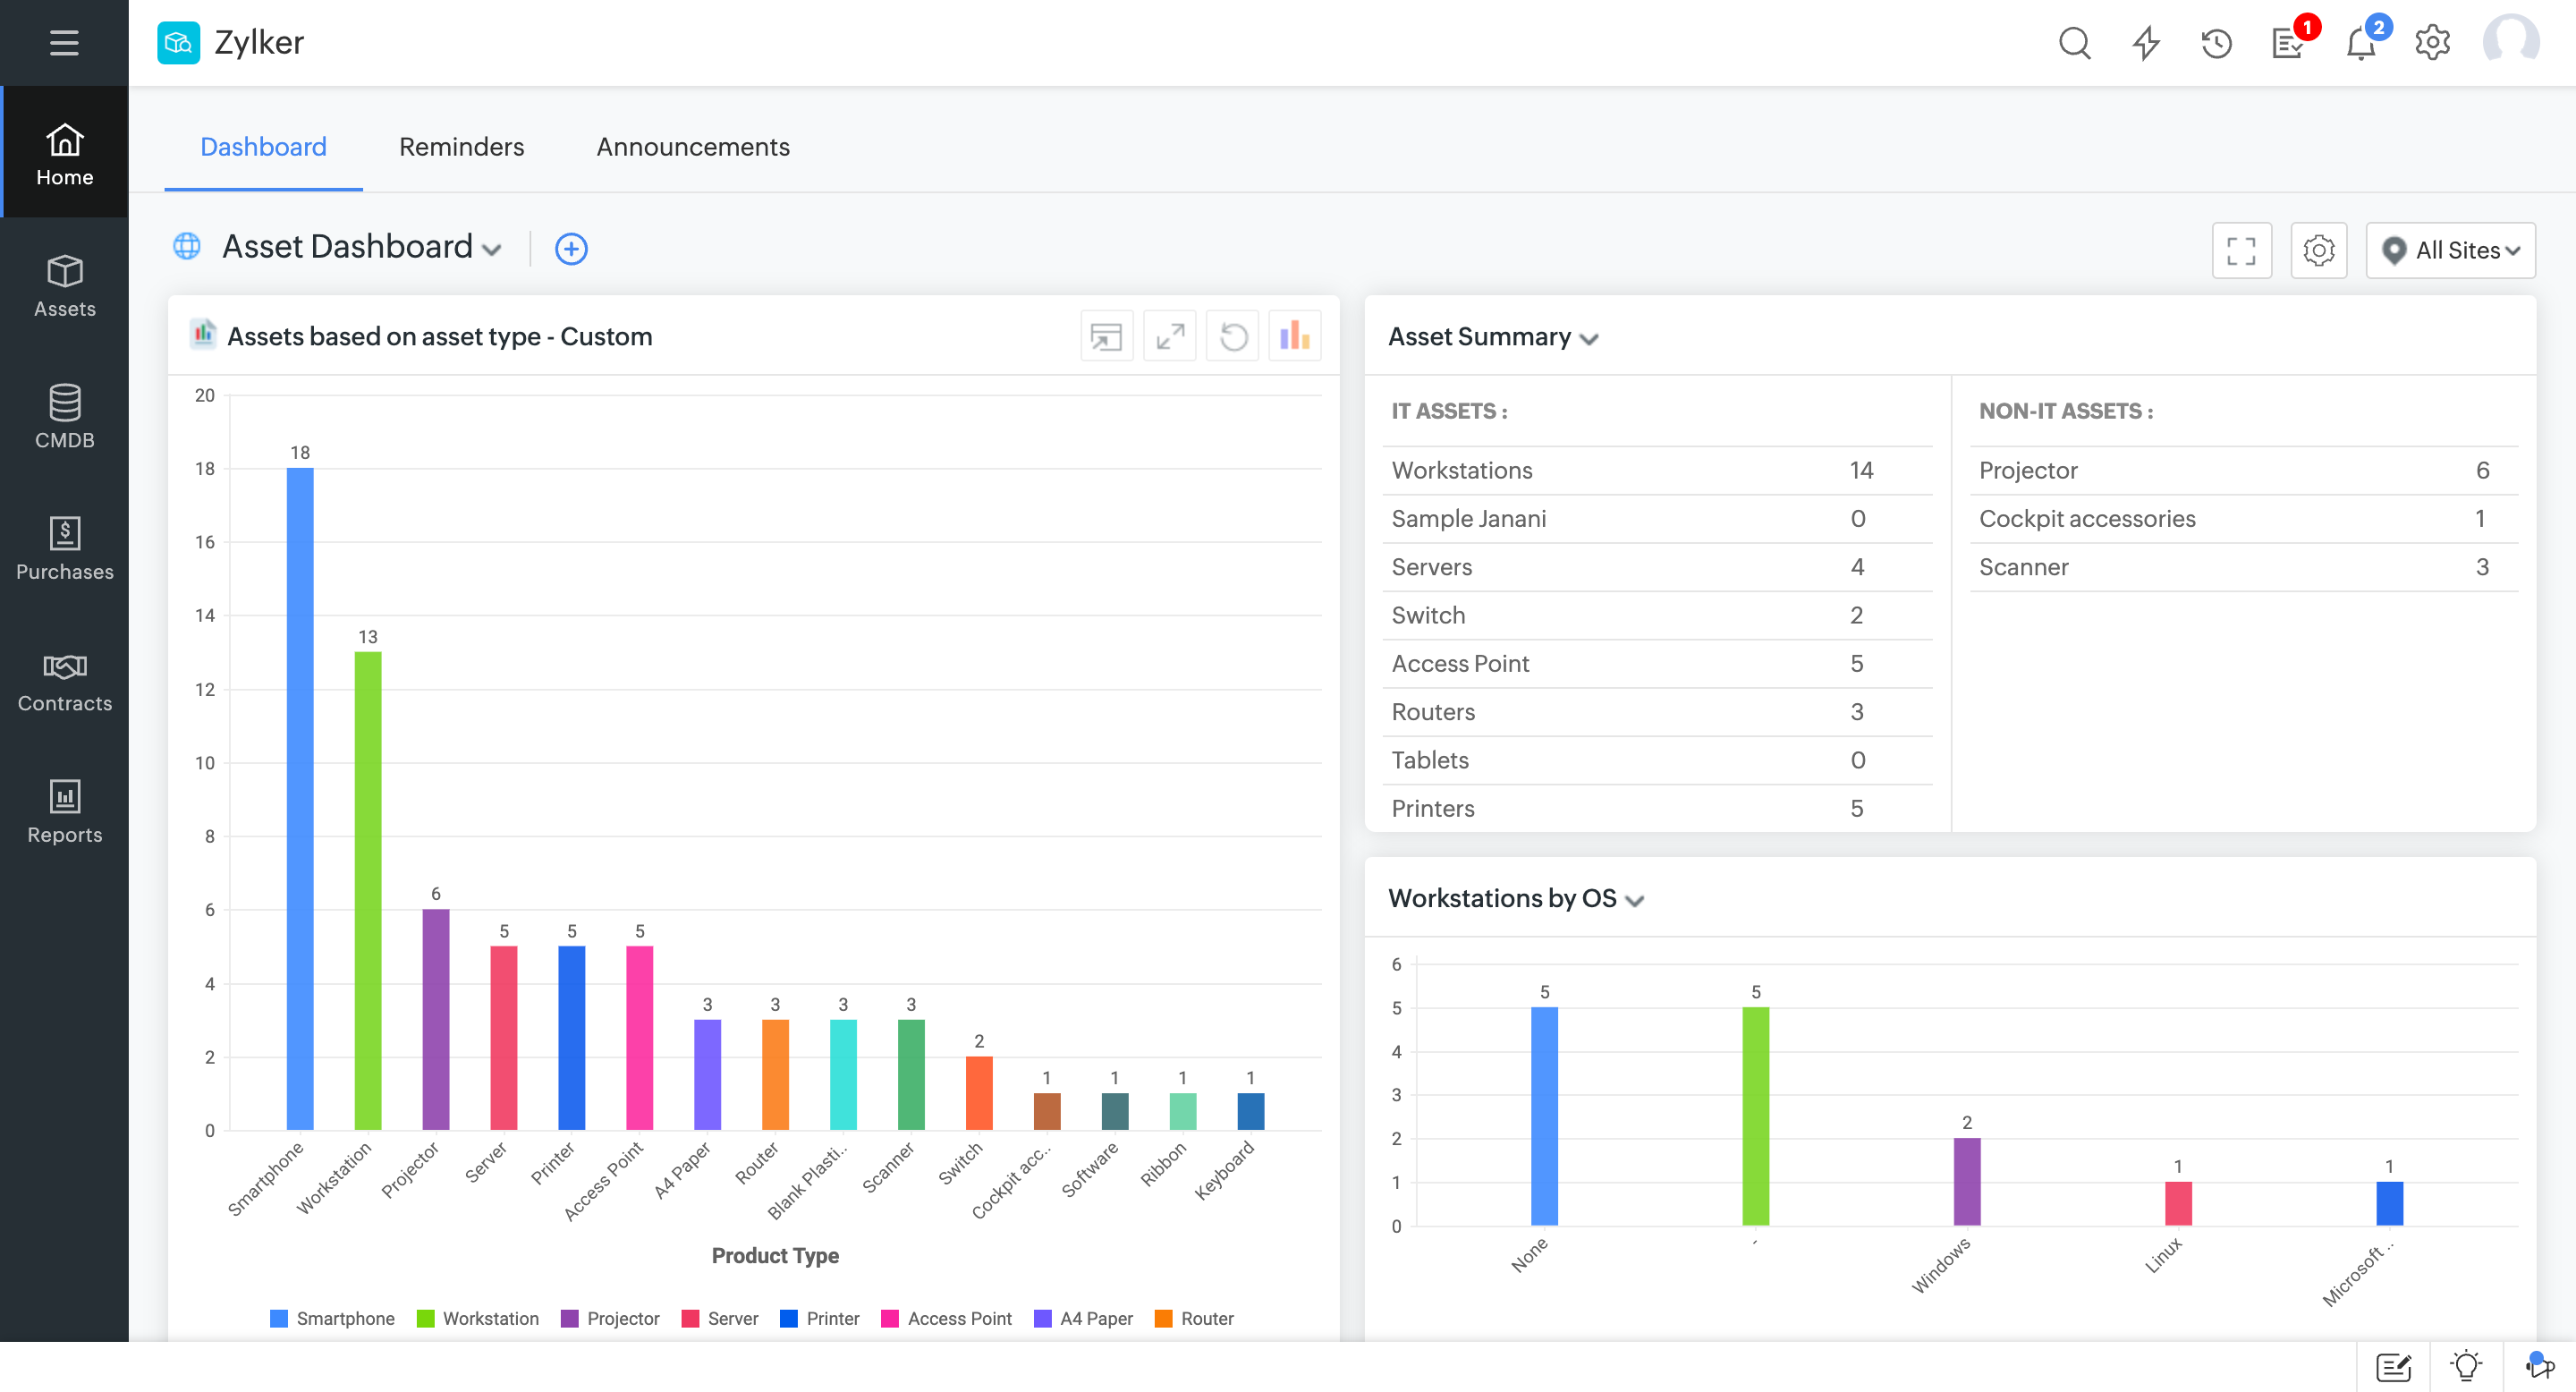The width and height of the screenshot is (2576, 1392).
Task: Switch to the Announcements tab
Action: tap(692, 147)
